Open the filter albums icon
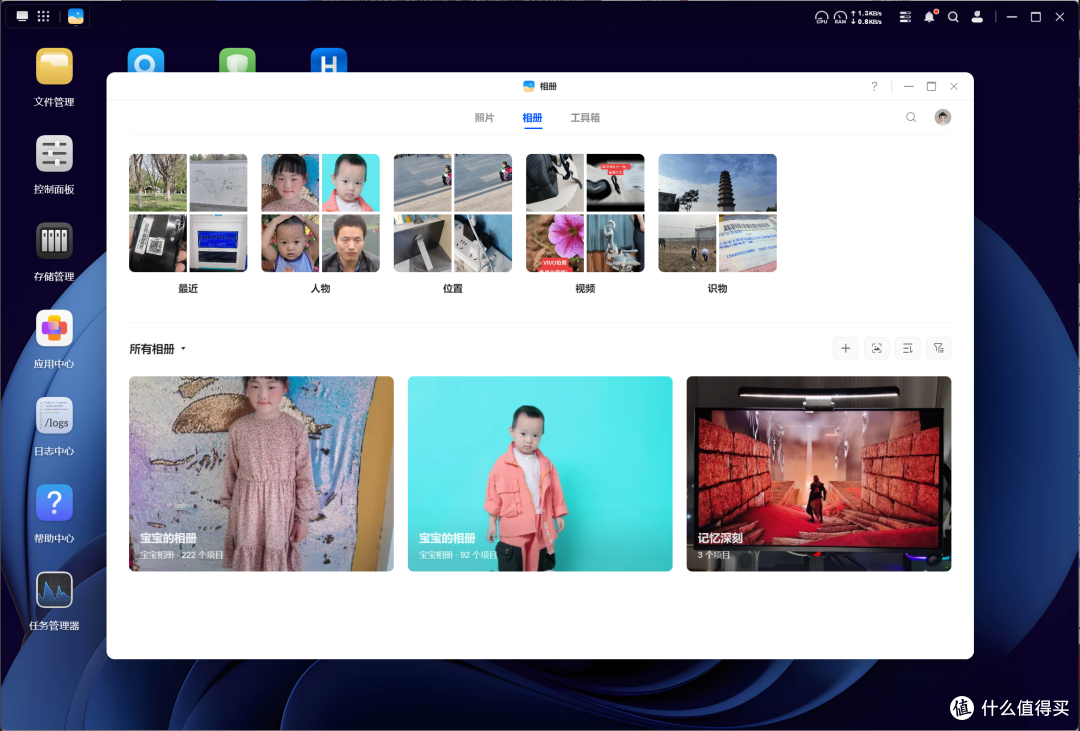 [x=938, y=349]
